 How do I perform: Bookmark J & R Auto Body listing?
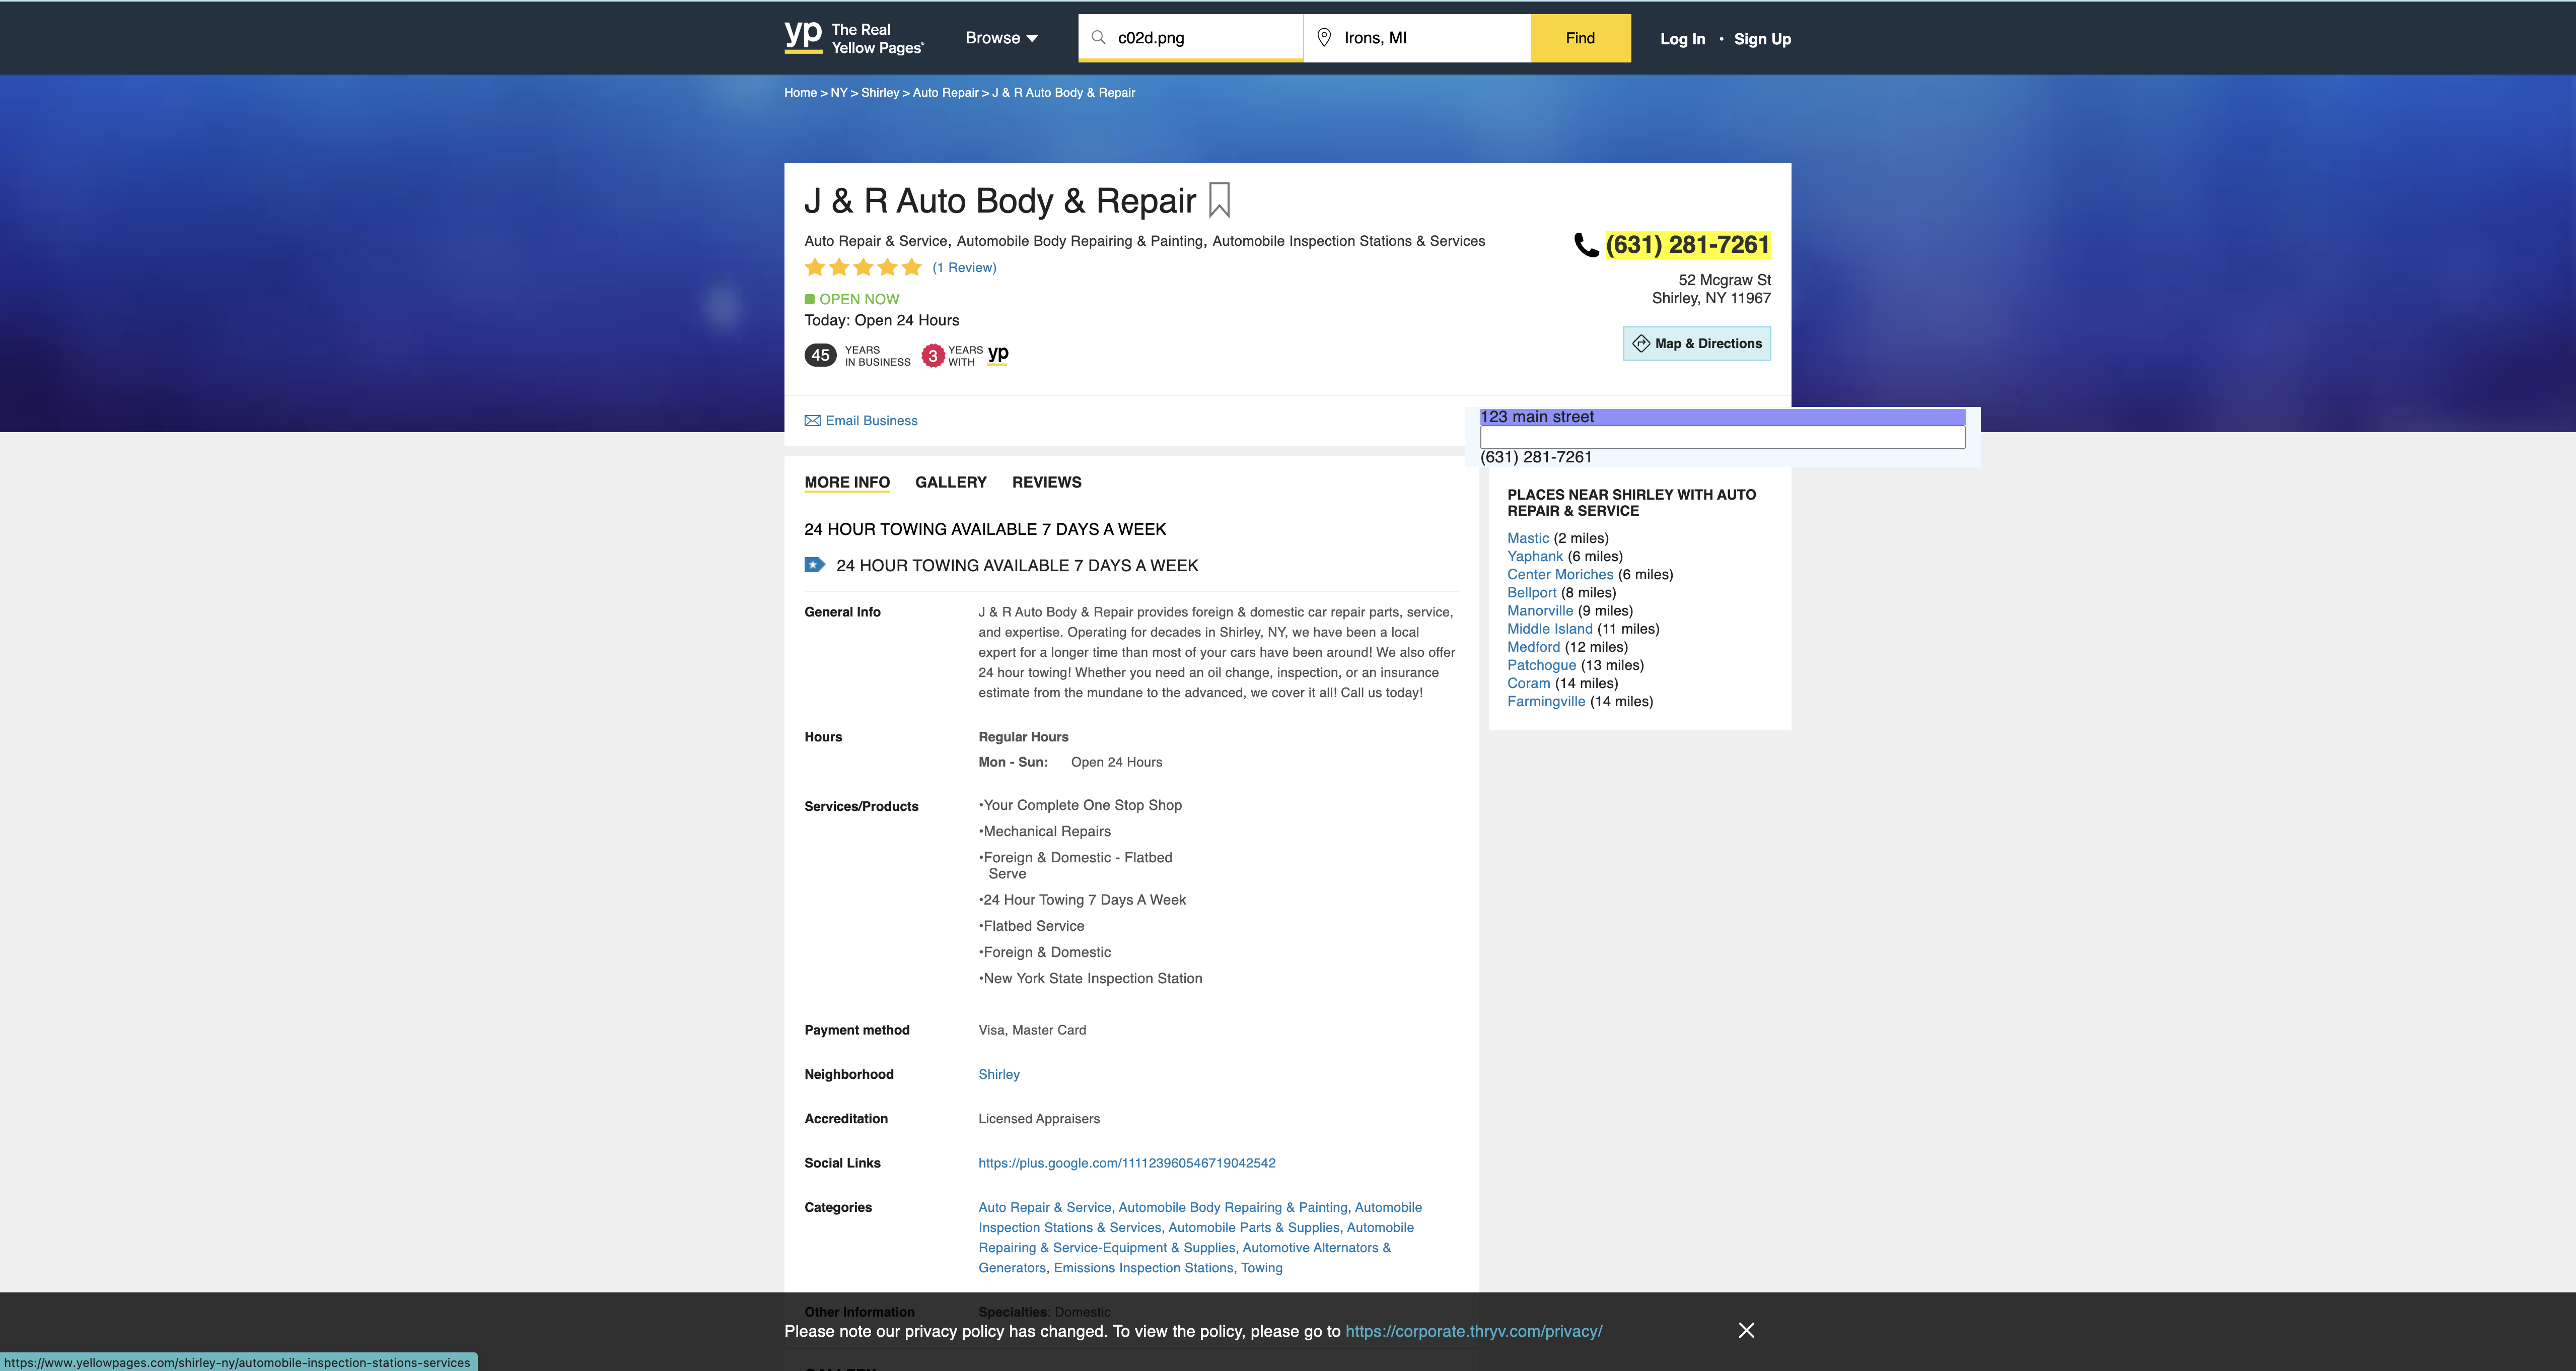pos(1219,200)
